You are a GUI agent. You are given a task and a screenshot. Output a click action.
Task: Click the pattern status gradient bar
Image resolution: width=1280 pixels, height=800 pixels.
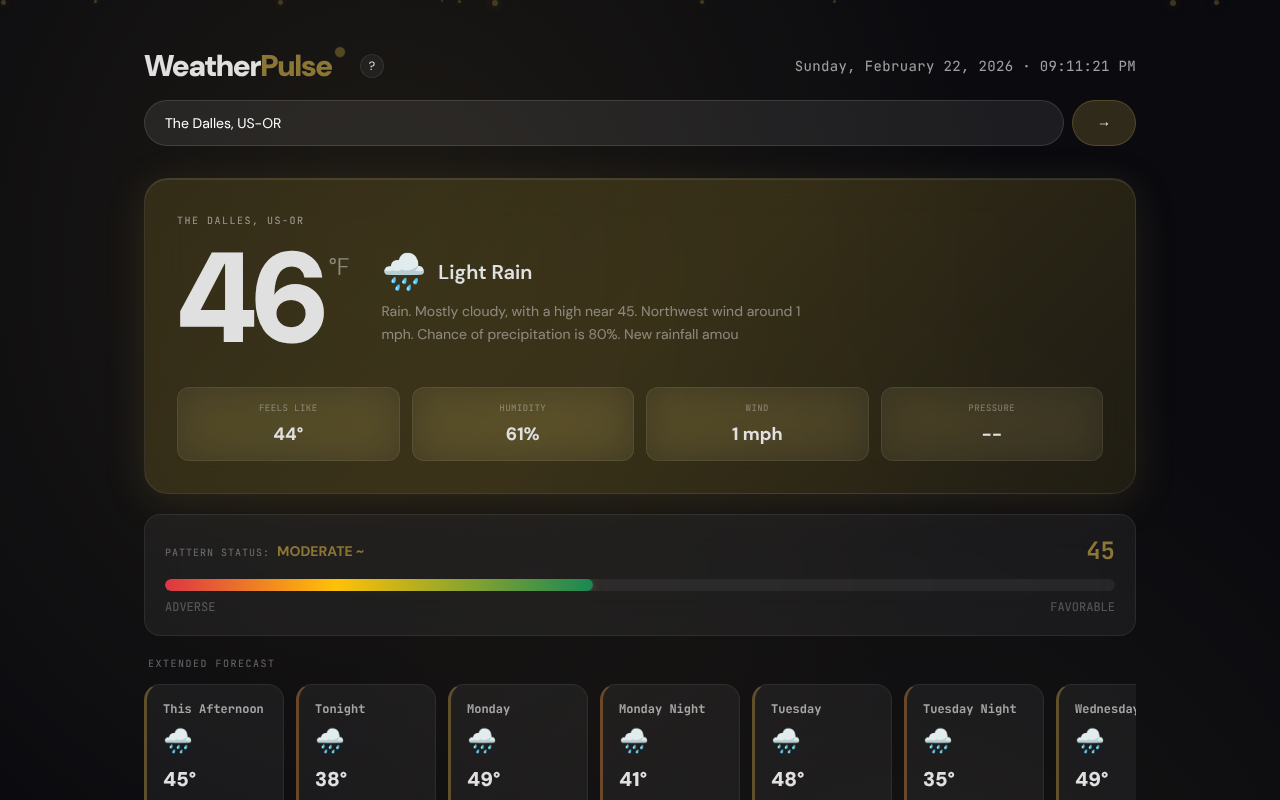tap(640, 584)
